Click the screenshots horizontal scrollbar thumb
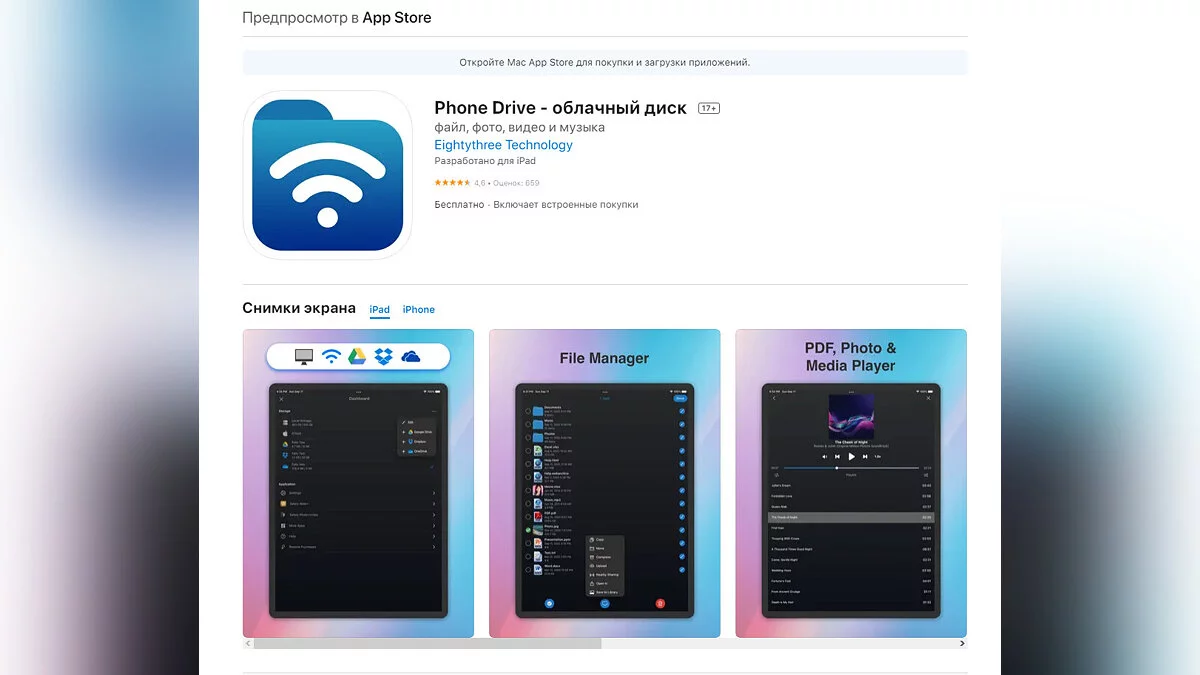 pos(428,644)
